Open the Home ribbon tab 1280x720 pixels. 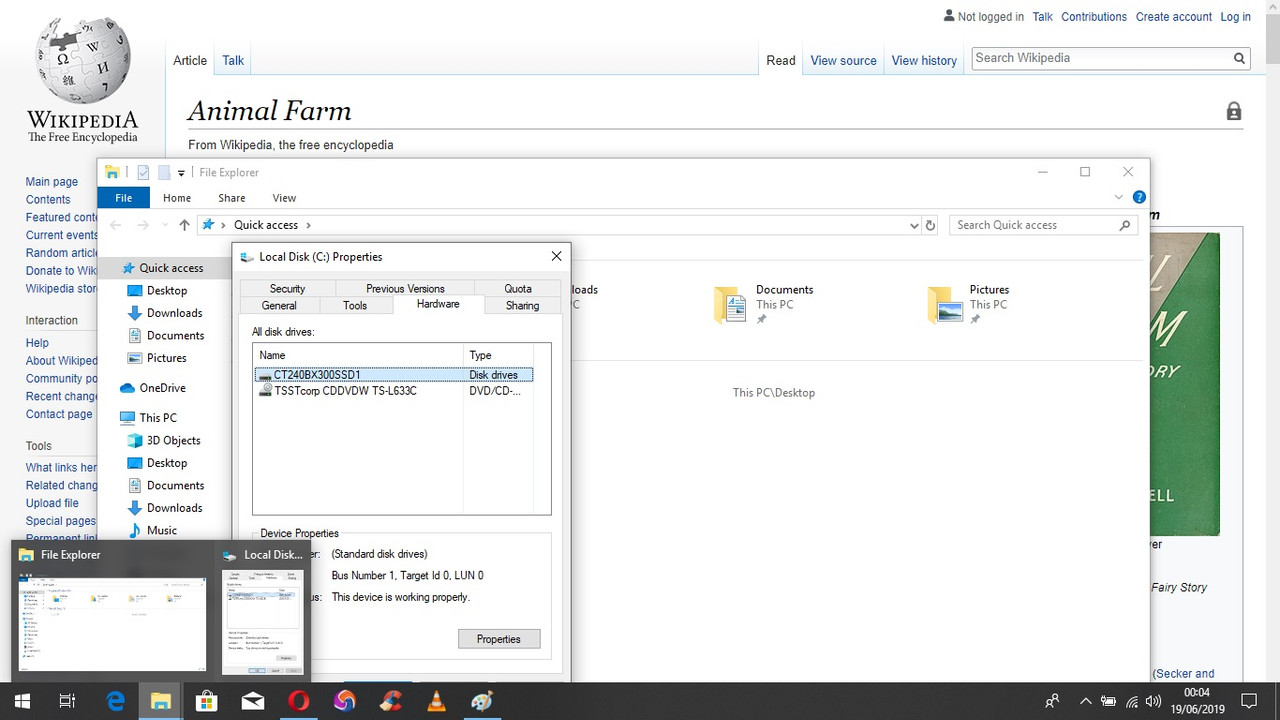point(177,198)
